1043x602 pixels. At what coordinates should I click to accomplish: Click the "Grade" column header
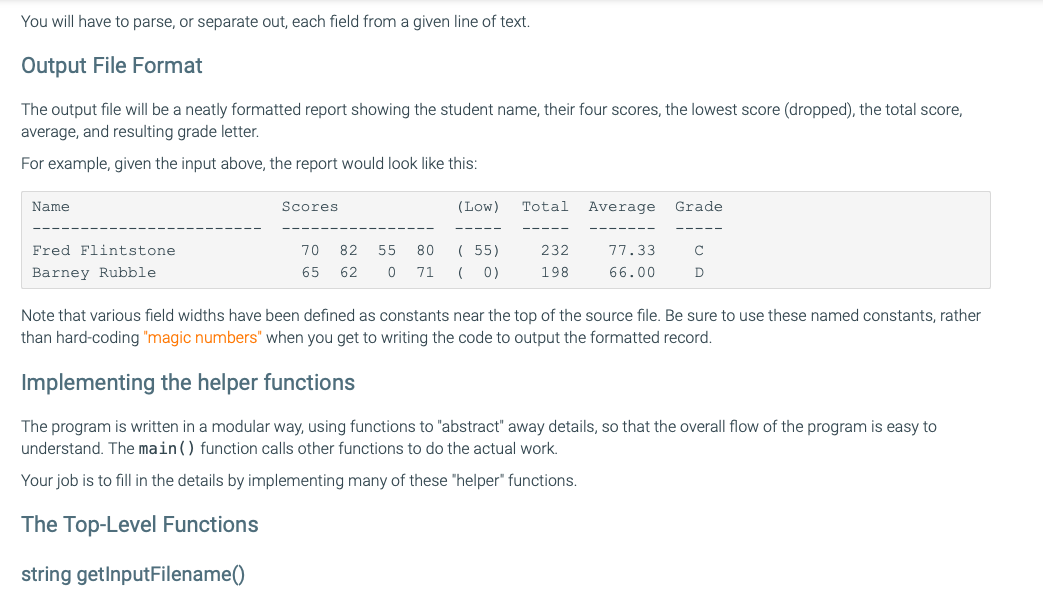[x=698, y=206]
